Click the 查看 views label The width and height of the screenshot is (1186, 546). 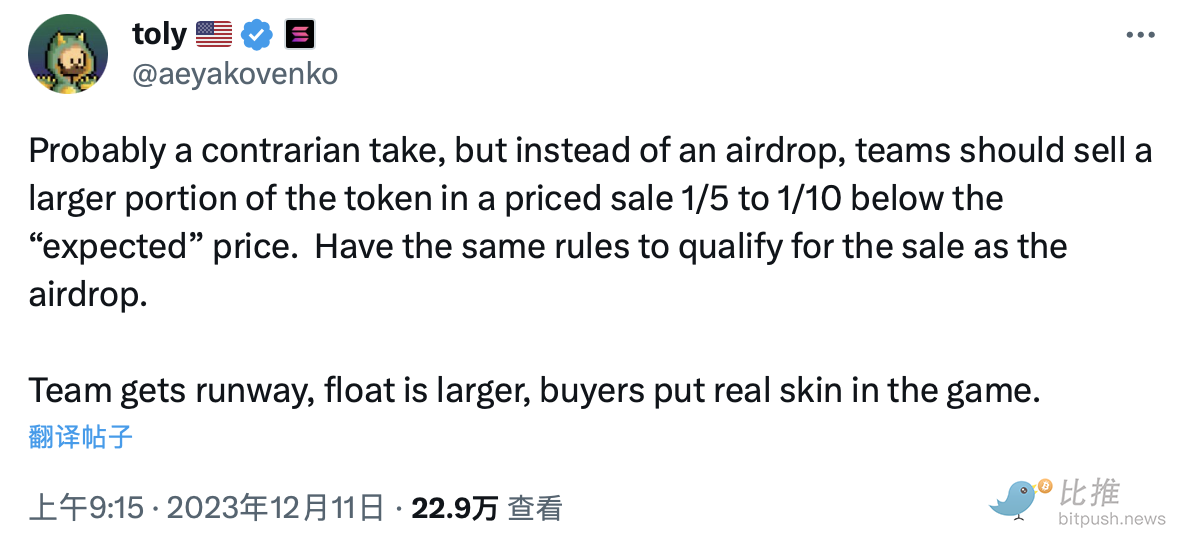click(535, 508)
